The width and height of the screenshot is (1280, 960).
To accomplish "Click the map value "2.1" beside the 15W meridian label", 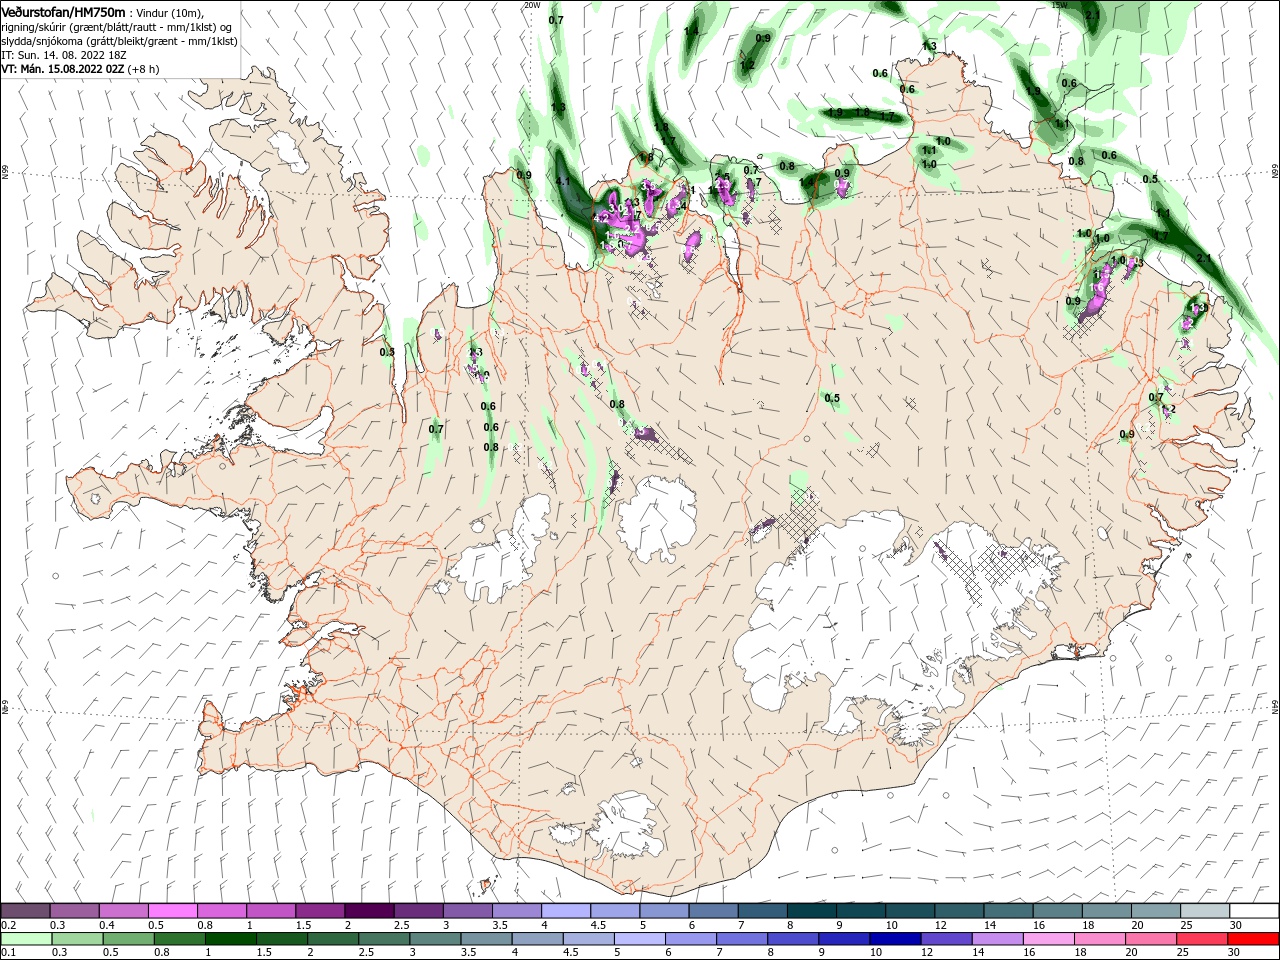I will (x=1092, y=15).
